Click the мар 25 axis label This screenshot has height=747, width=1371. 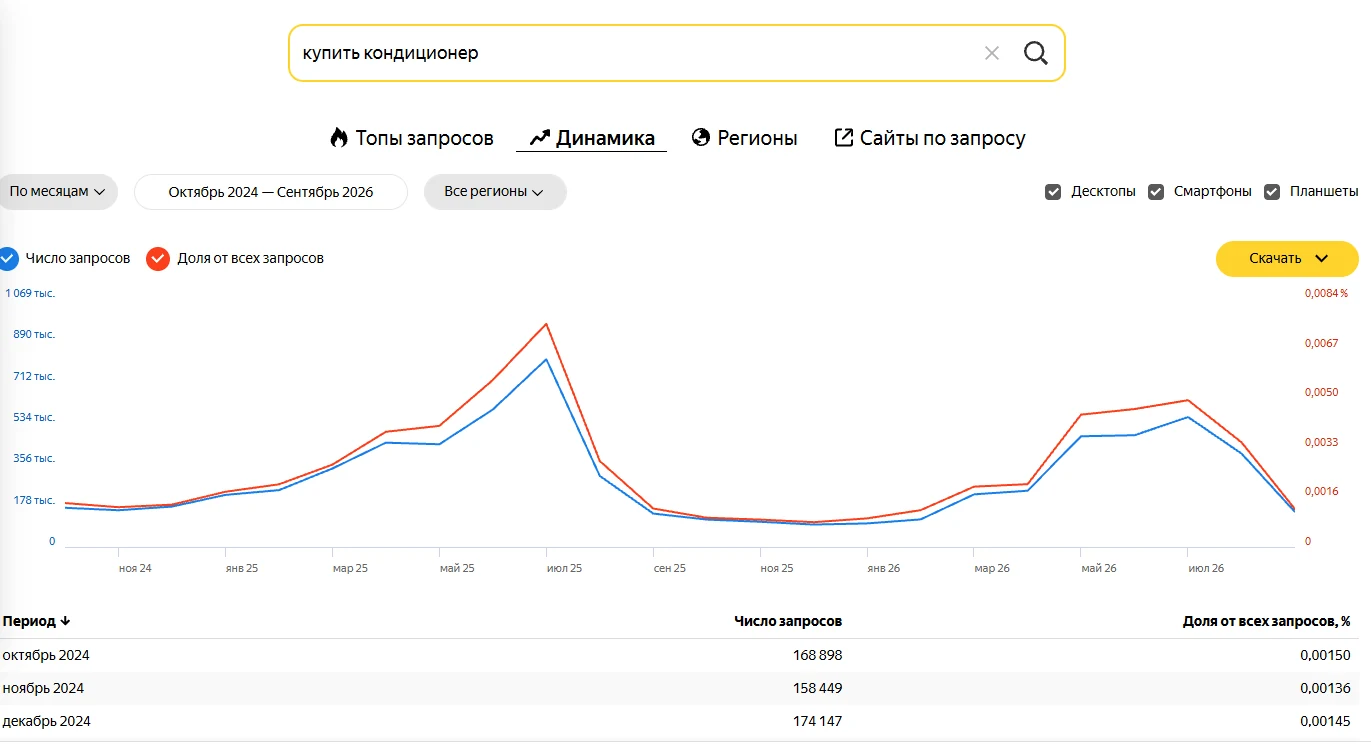[350, 568]
